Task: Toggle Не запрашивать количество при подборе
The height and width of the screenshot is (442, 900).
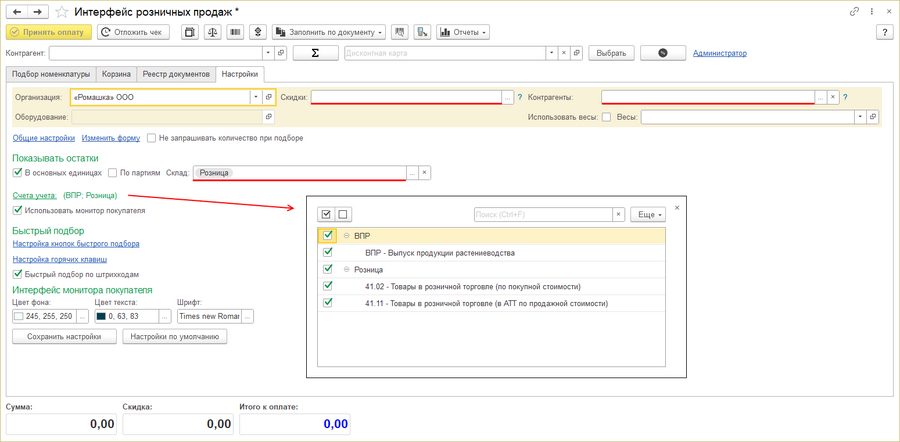Action: pyautogui.click(x=152, y=138)
